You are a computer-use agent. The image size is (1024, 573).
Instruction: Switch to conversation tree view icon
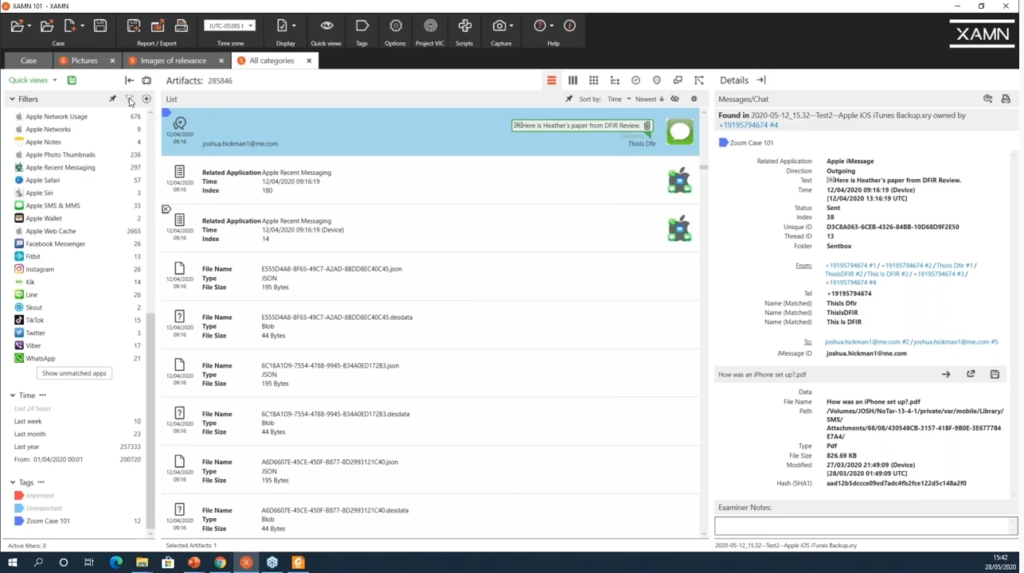tap(615, 80)
